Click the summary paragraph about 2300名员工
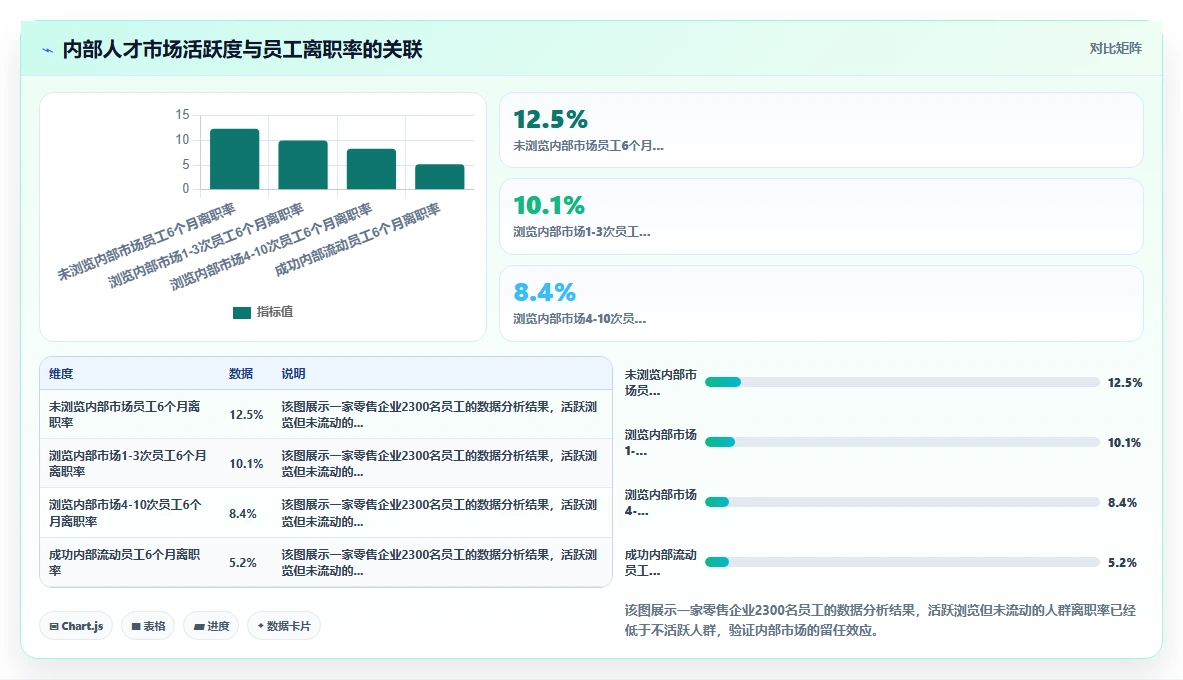 click(880, 620)
